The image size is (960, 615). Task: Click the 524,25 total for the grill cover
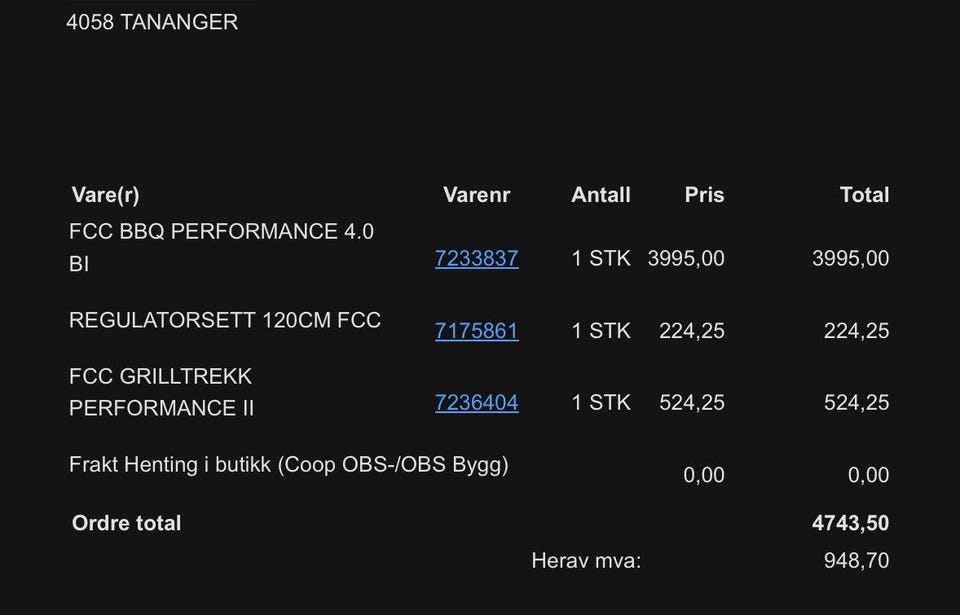pyautogui.click(x=856, y=402)
